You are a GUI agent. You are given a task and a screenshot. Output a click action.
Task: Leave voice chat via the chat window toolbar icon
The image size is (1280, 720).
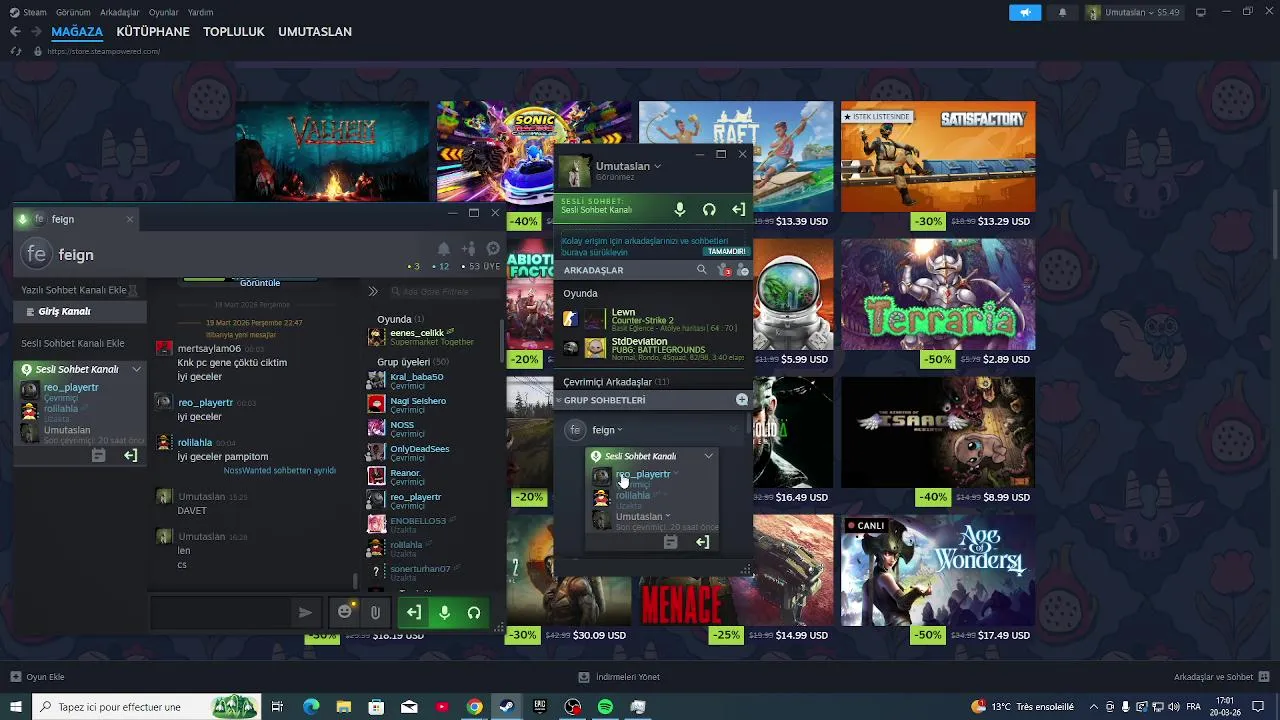(x=414, y=612)
